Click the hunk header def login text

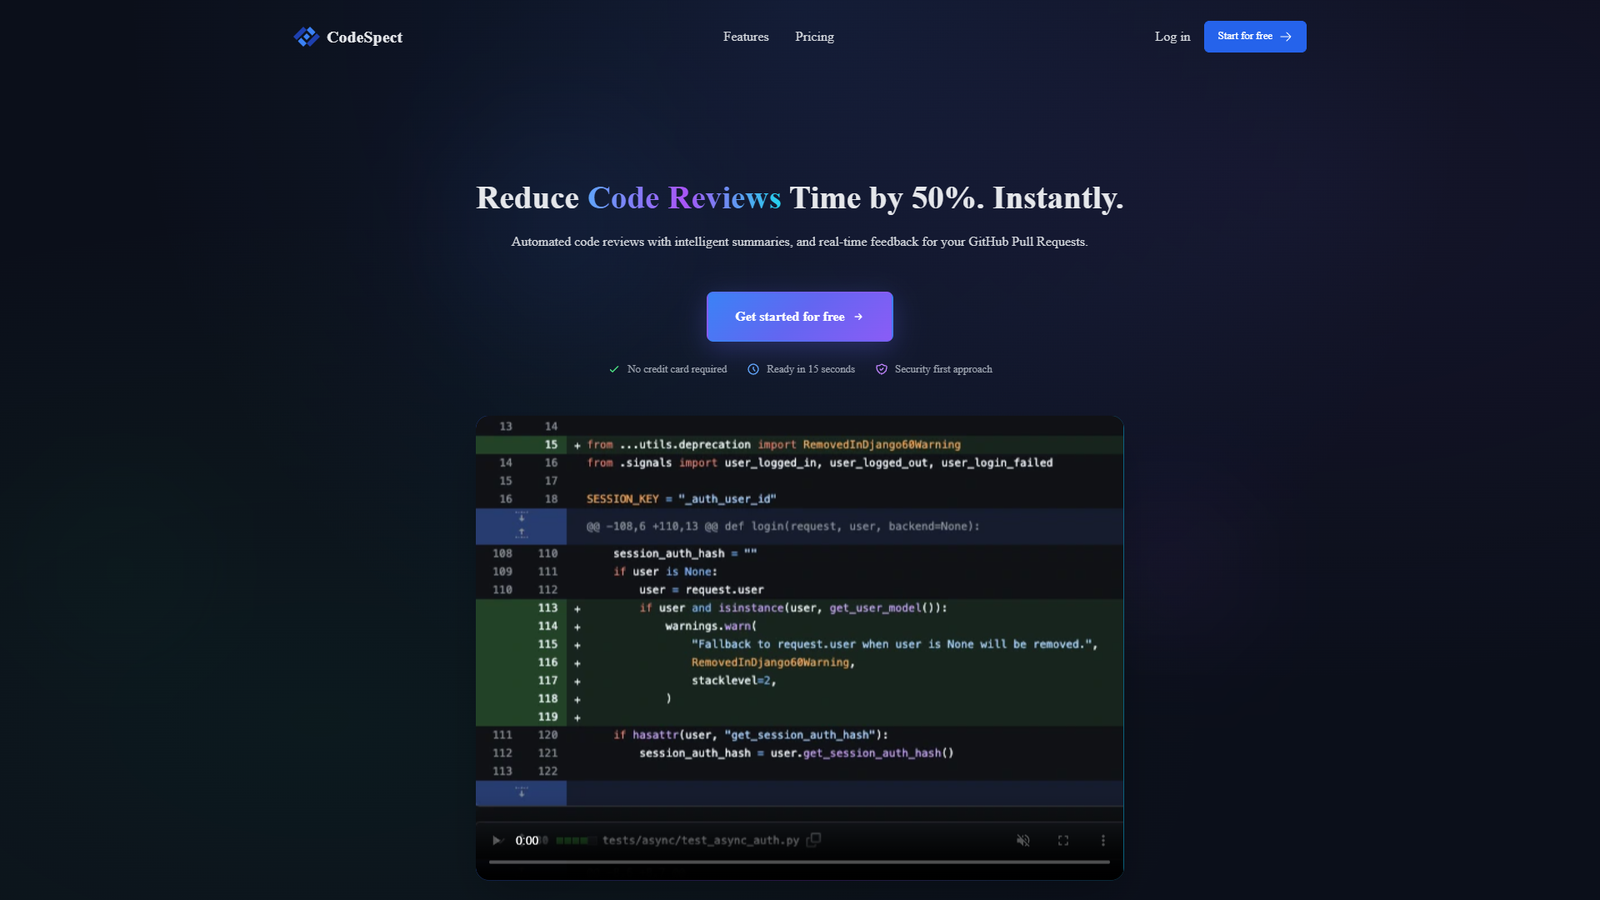pyautogui.click(x=783, y=526)
